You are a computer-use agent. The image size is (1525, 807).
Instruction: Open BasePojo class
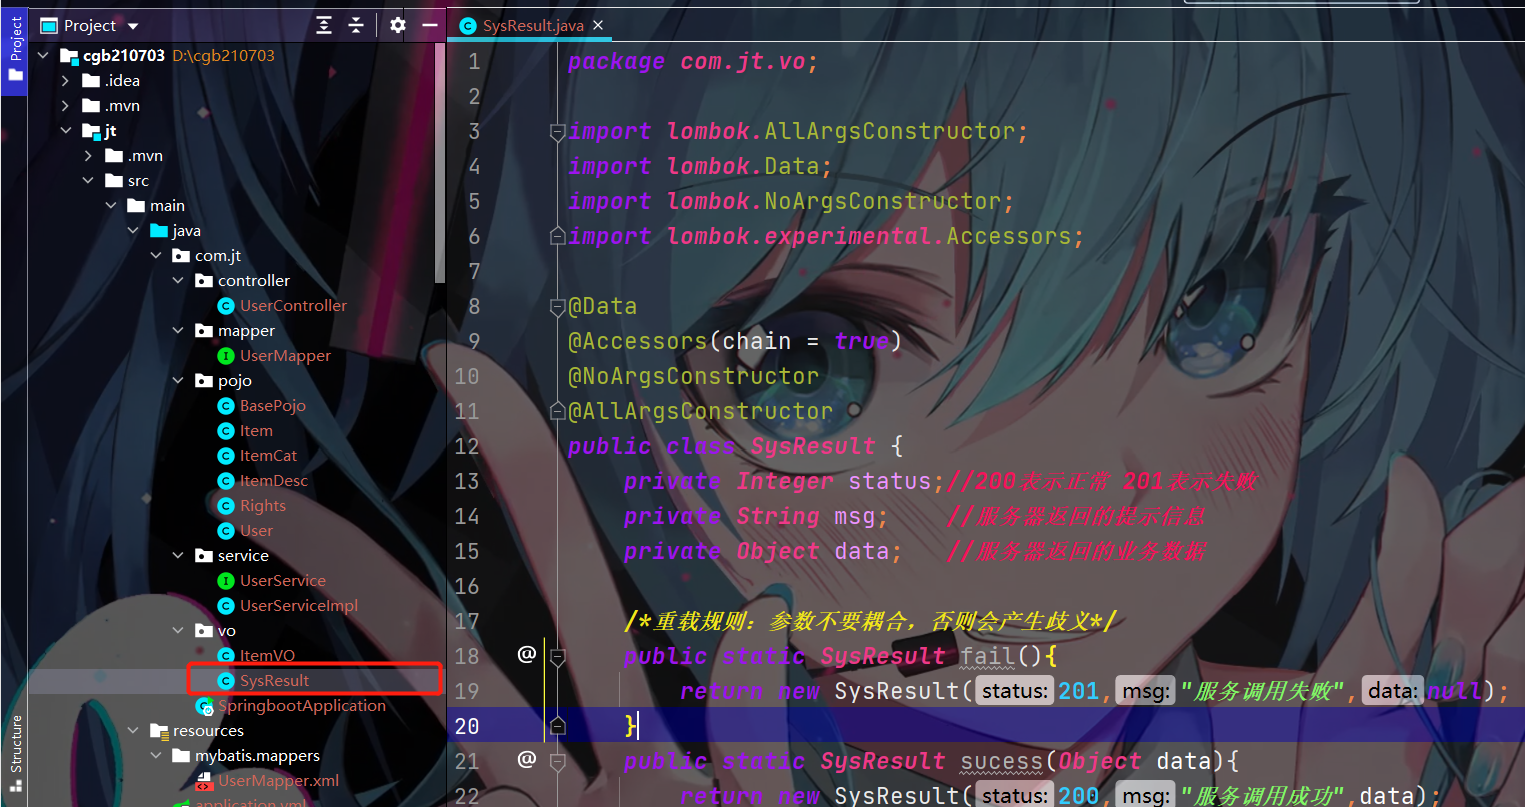(272, 405)
